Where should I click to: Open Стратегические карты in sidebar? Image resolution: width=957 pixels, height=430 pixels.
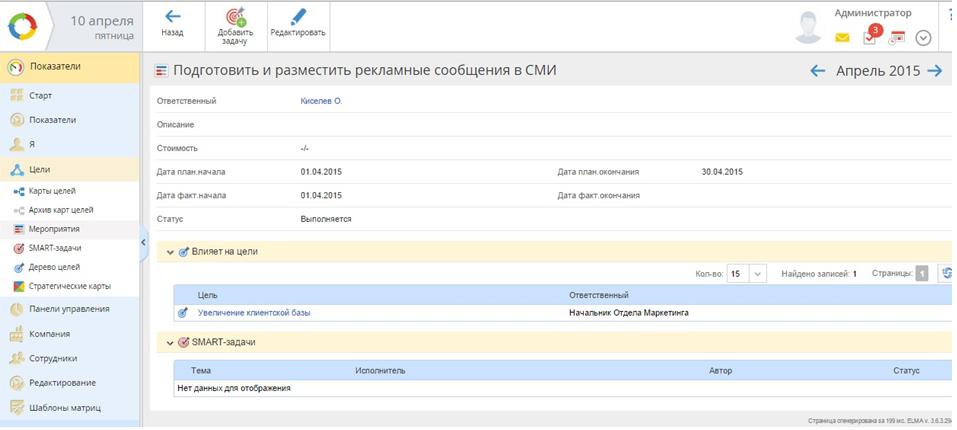[68, 286]
